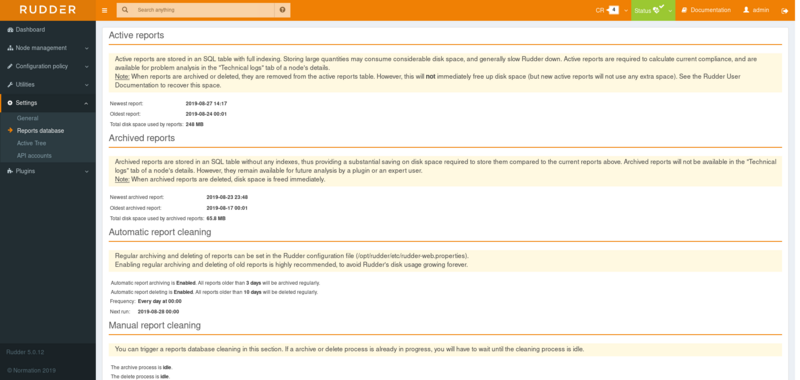This screenshot has height=380, width=800.
Task: Click the Documentation book icon
Action: click(685, 10)
